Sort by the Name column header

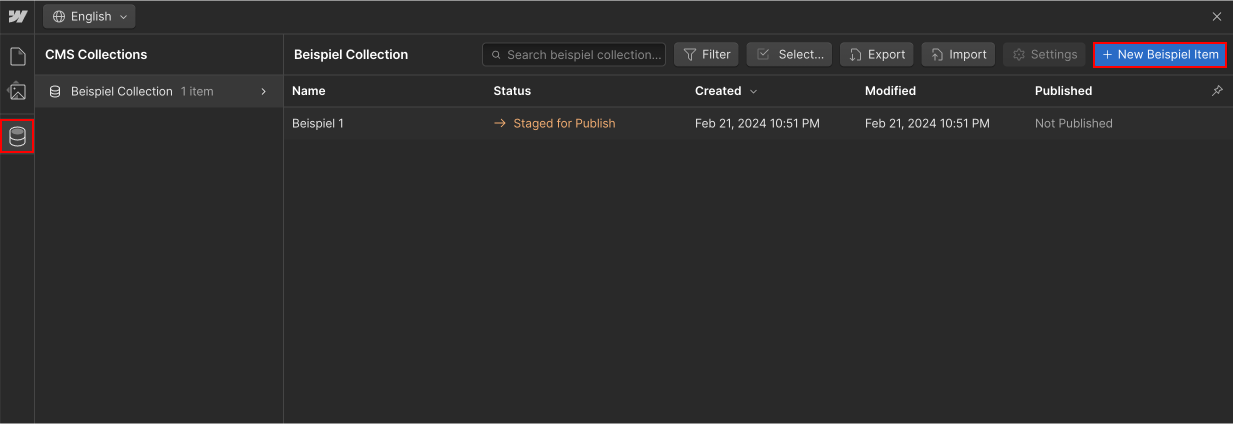click(309, 90)
